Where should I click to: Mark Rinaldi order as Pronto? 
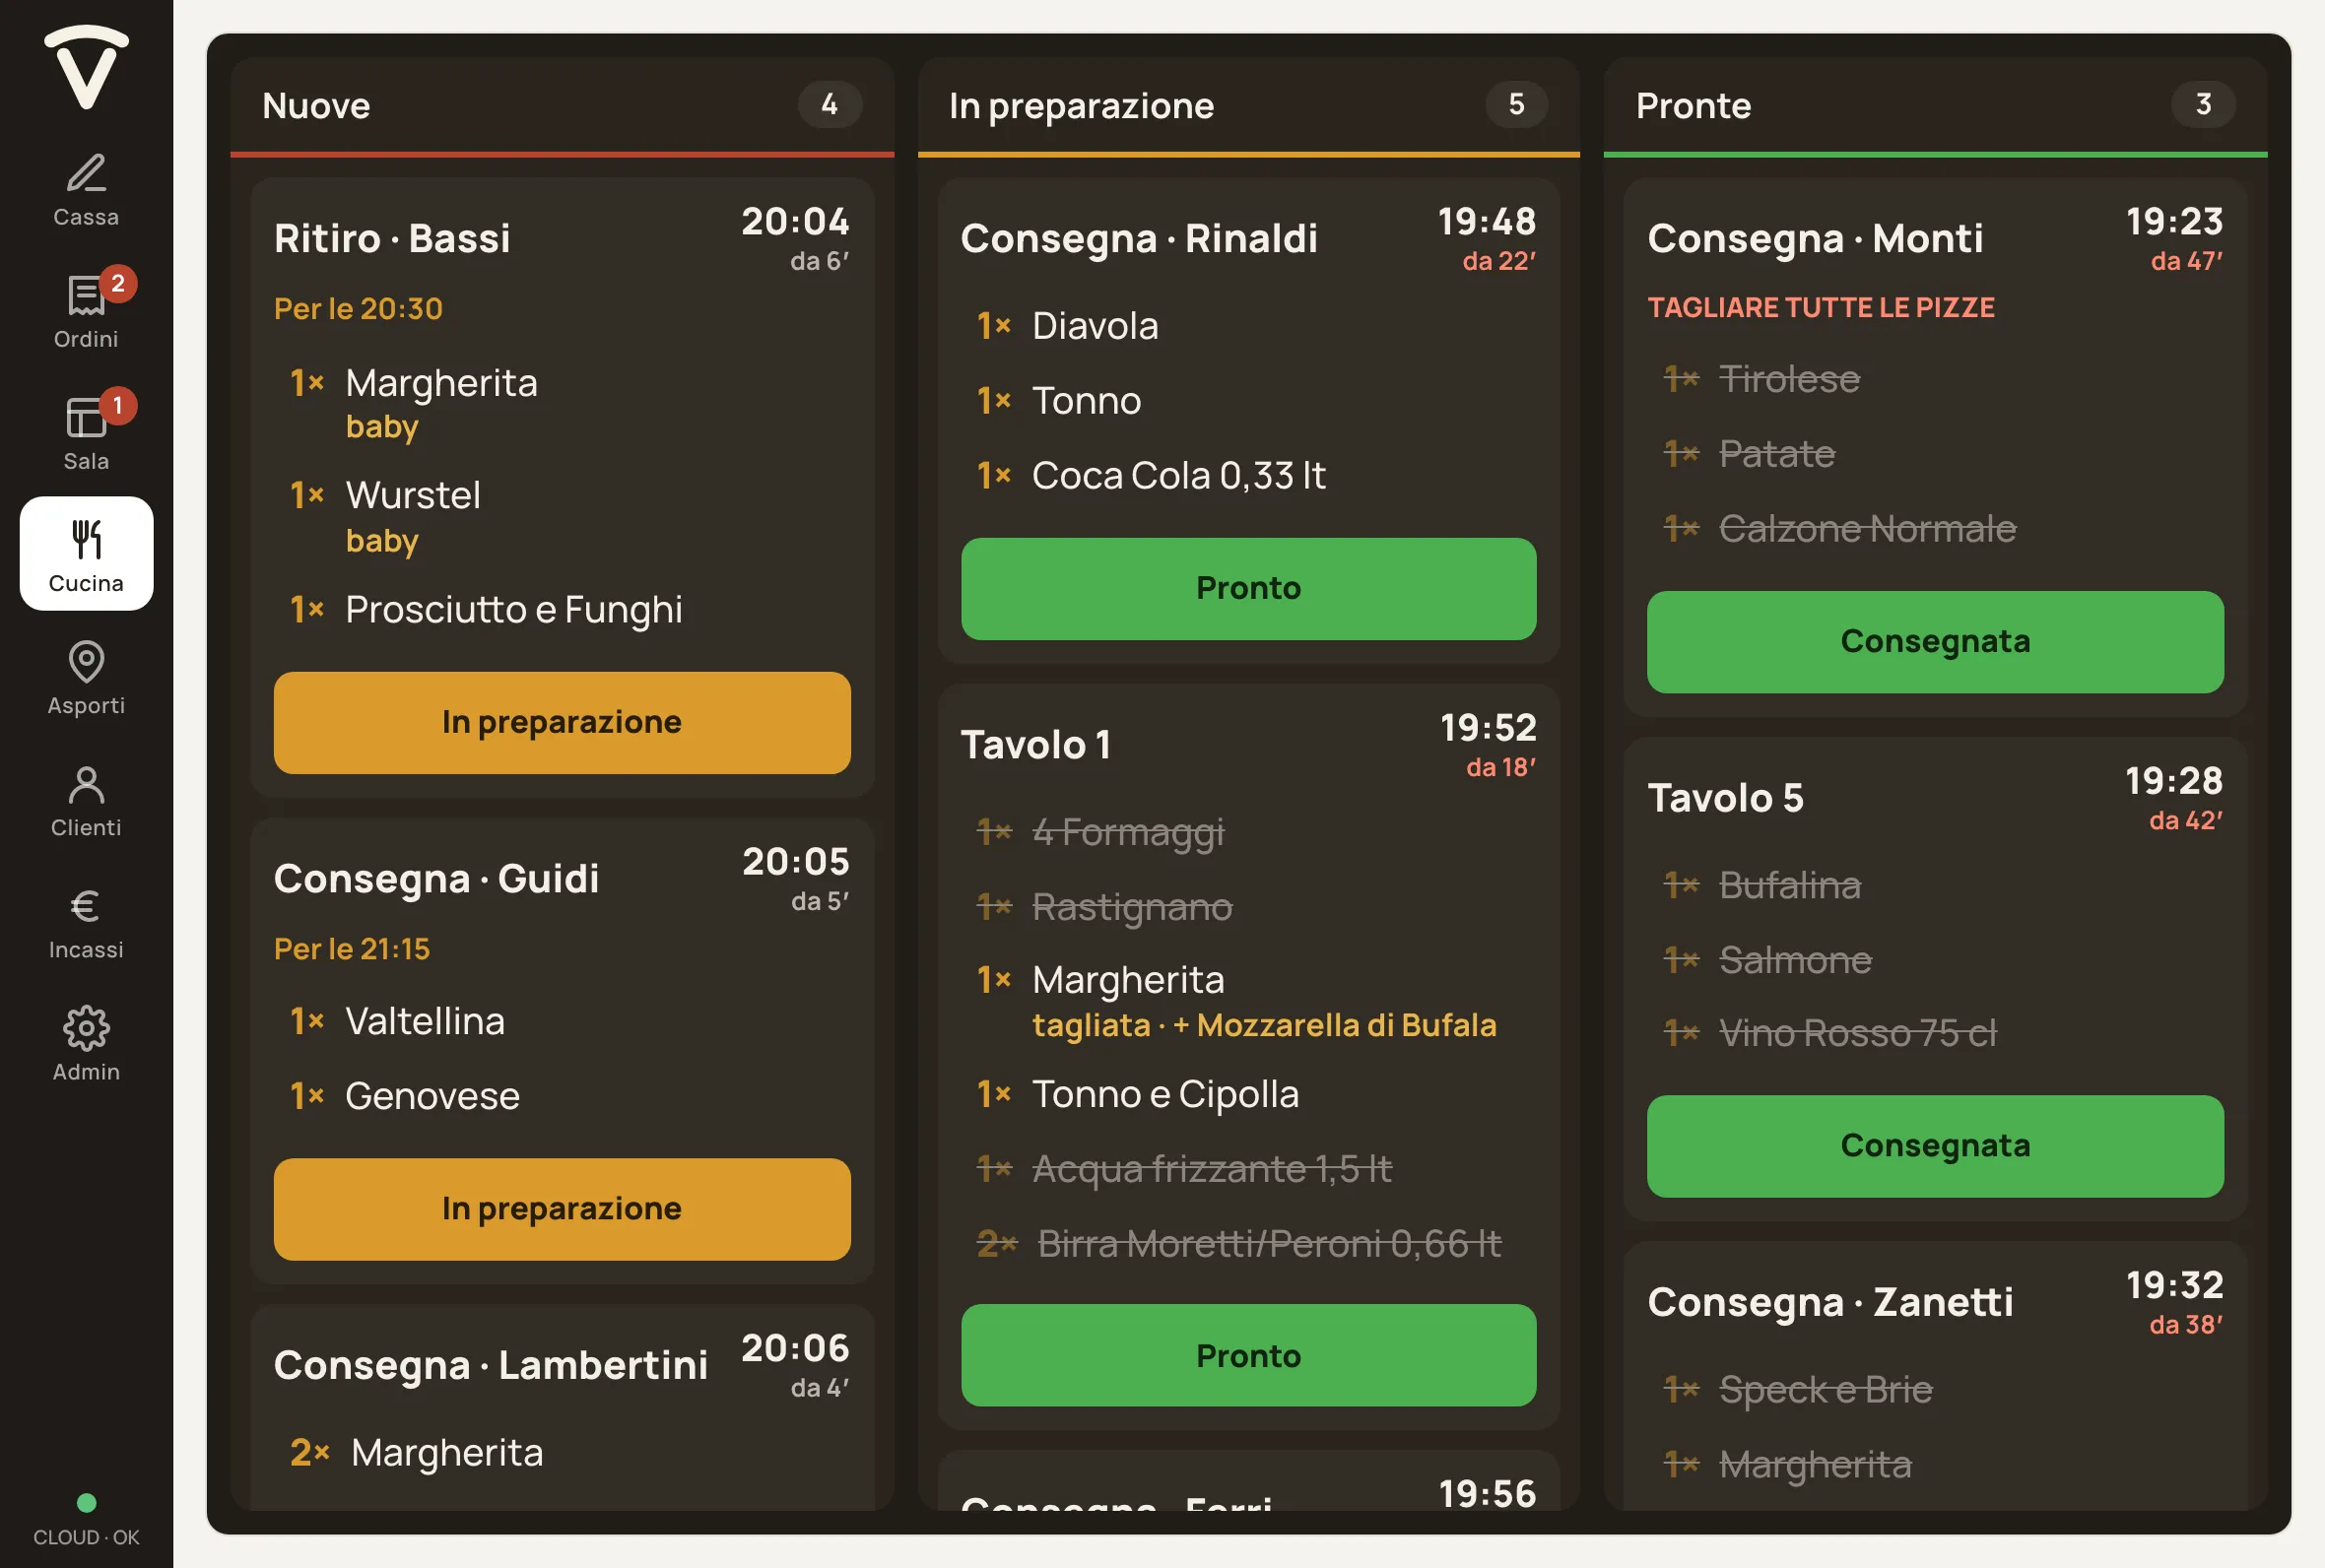pos(1248,588)
